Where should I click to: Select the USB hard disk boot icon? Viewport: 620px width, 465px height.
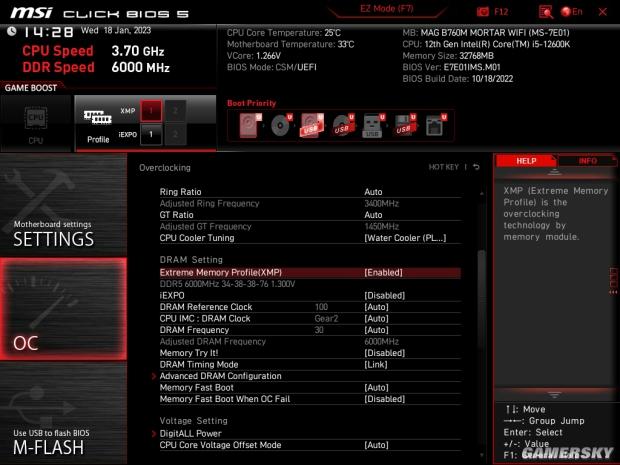coord(312,125)
